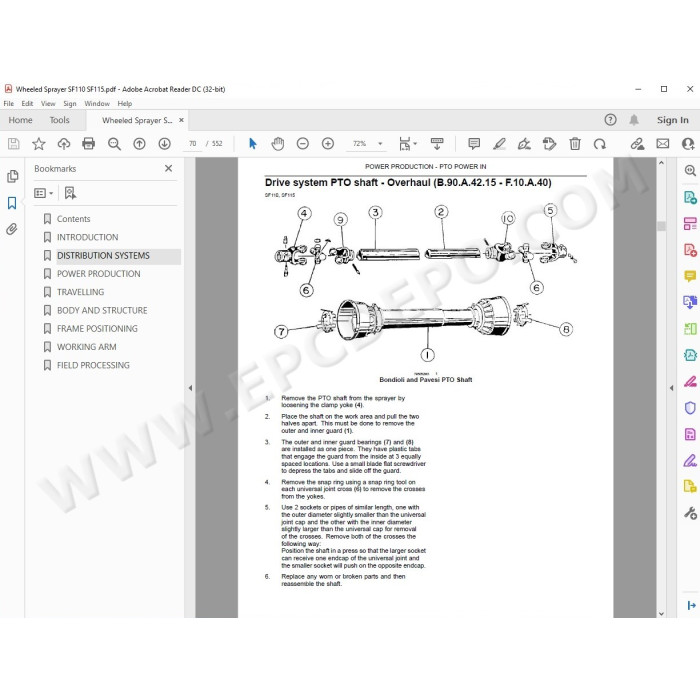Click the stamp tool icon

click(549, 144)
